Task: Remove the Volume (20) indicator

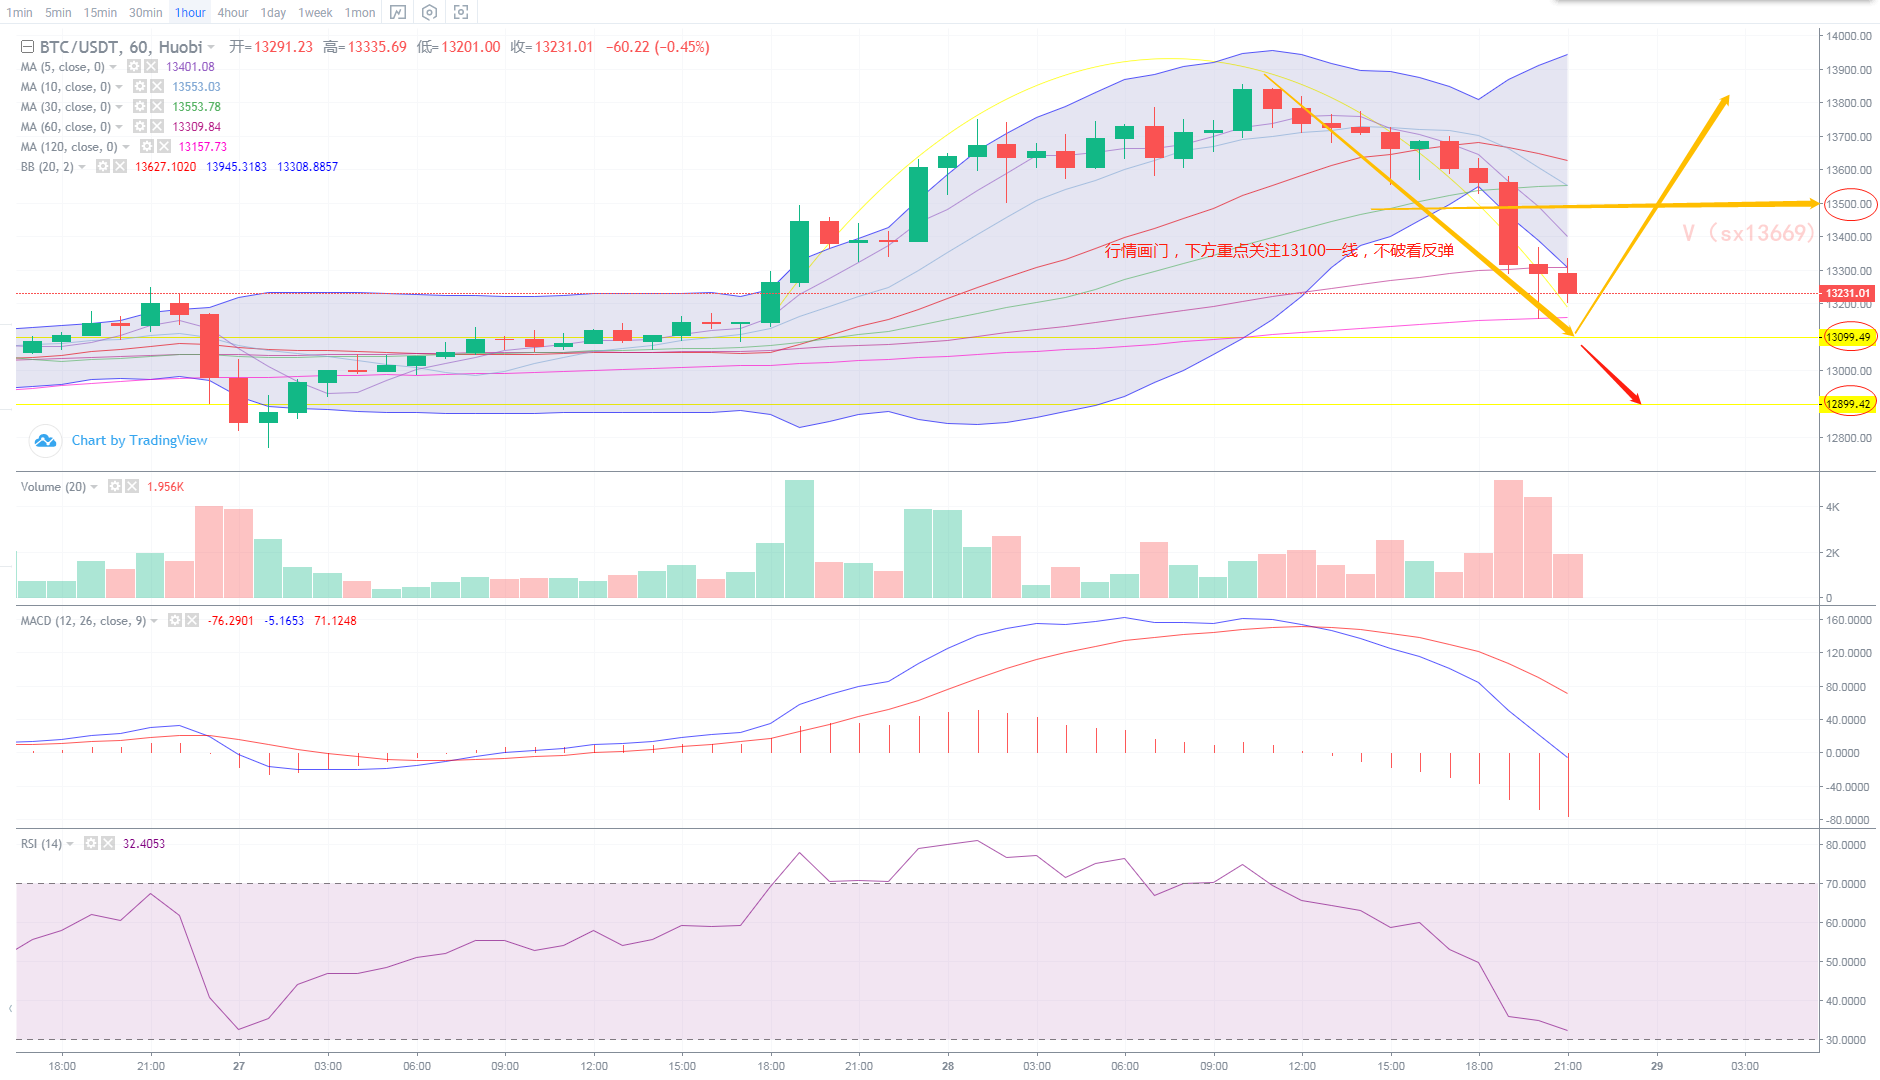Action: tap(132, 487)
